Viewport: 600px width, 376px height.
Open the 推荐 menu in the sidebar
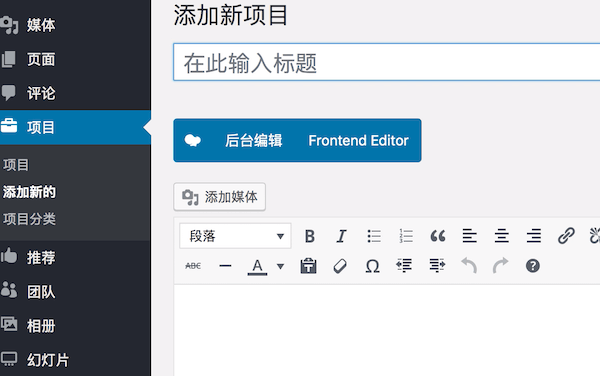[x=75, y=257]
